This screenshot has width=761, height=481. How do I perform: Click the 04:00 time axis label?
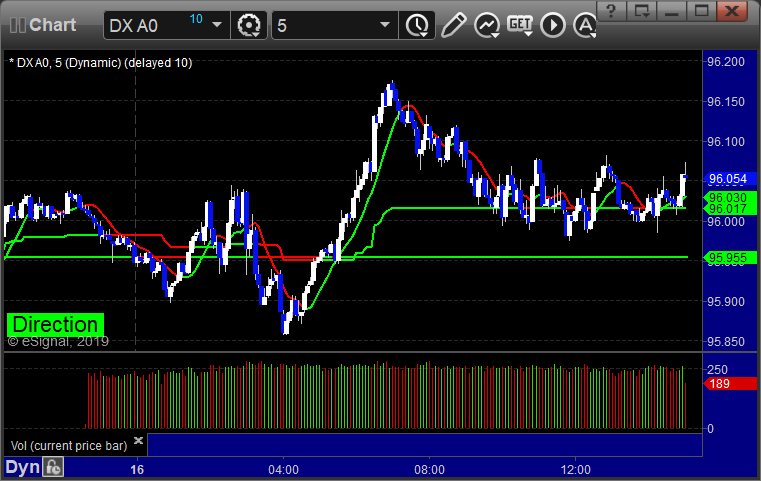283,469
